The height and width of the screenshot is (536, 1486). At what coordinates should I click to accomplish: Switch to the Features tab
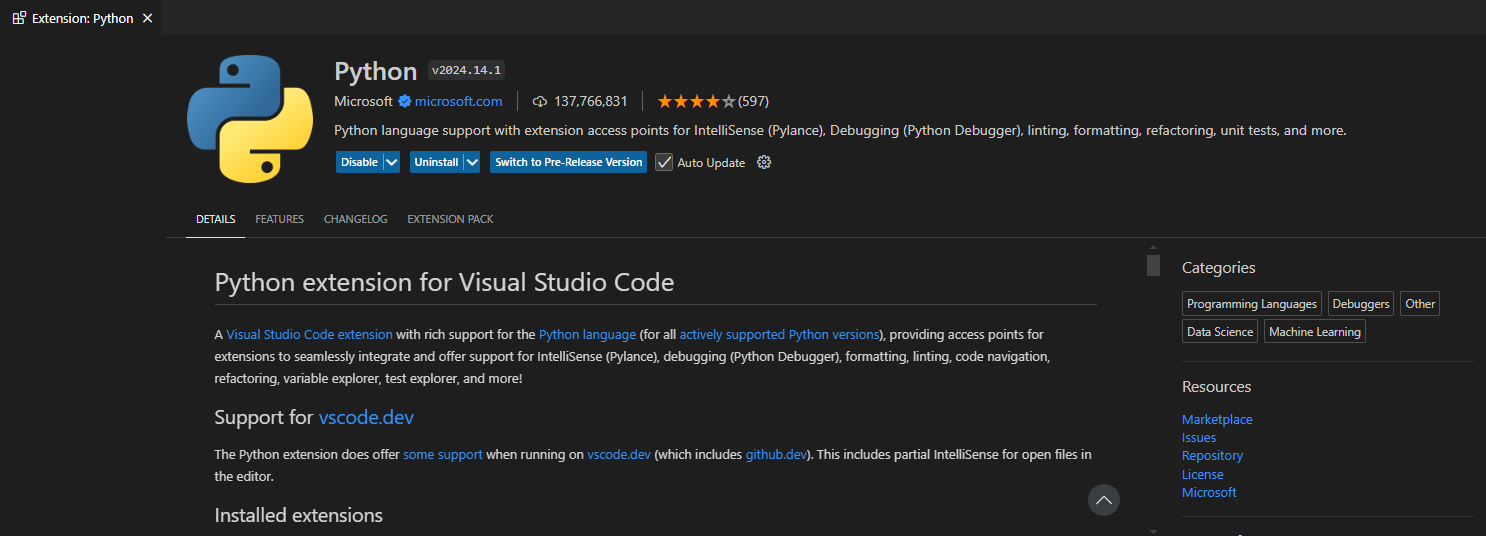tap(279, 219)
